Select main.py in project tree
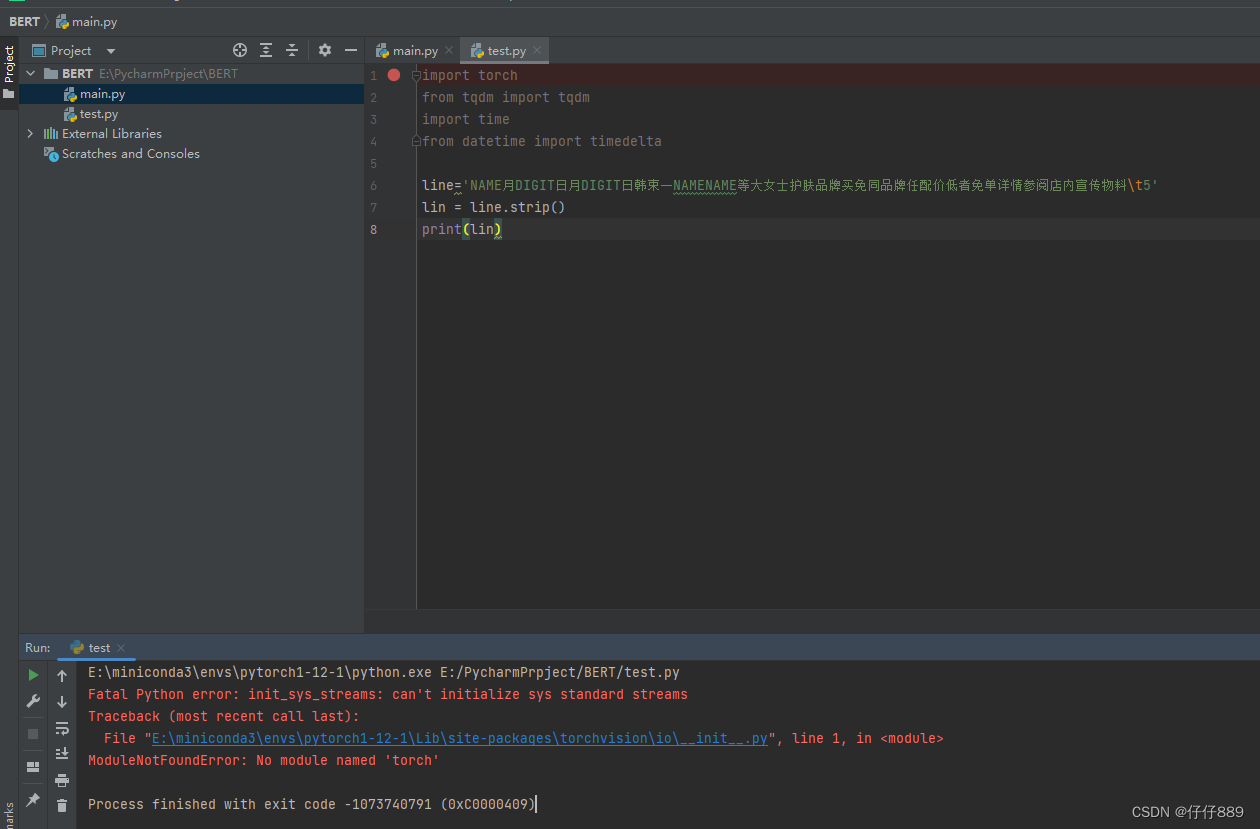This screenshot has width=1260, height=829. click(x=102, y=94)
